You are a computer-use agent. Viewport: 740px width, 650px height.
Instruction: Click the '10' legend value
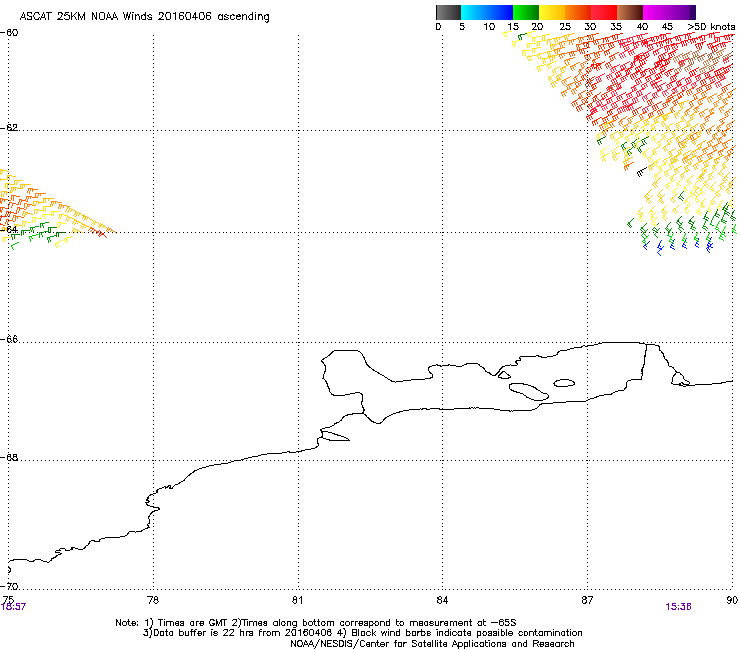(x=489, y=27)
